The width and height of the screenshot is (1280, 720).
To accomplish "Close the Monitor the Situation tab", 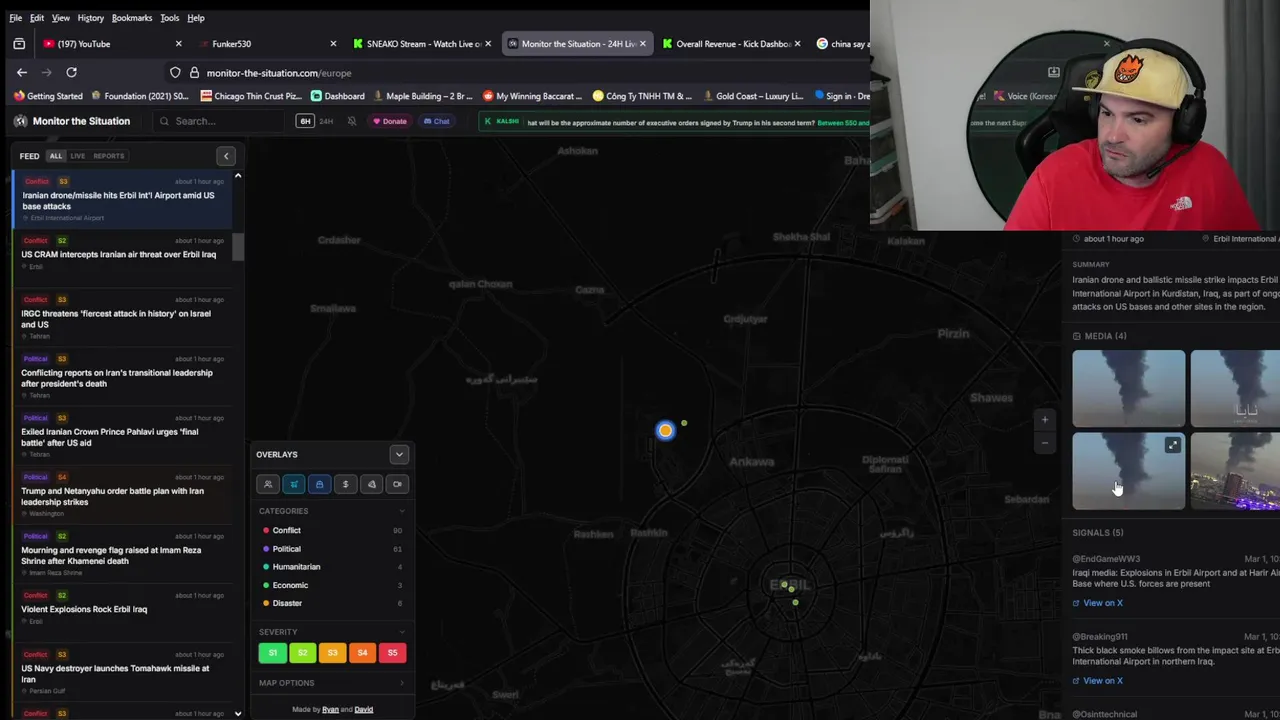I will [x=642, y=44].
